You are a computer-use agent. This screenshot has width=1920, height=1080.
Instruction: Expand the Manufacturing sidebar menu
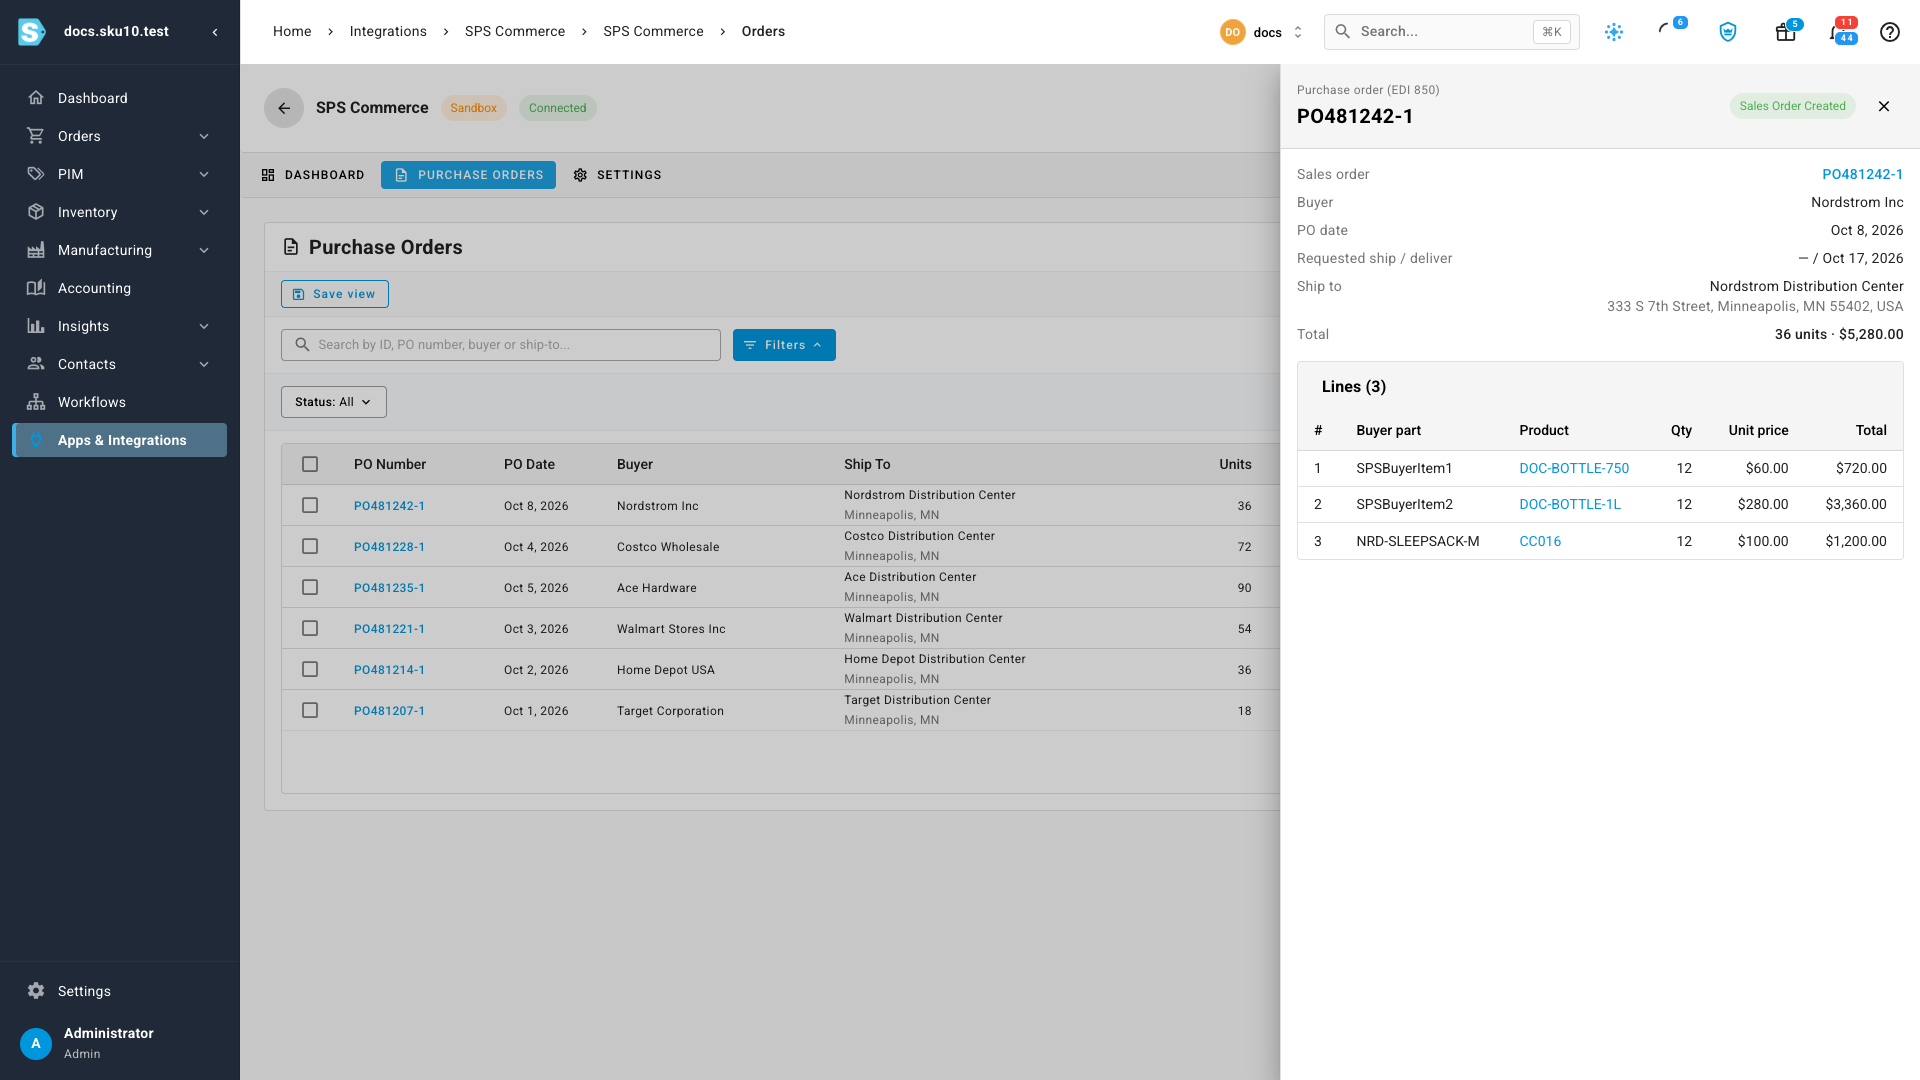(120, 250)
